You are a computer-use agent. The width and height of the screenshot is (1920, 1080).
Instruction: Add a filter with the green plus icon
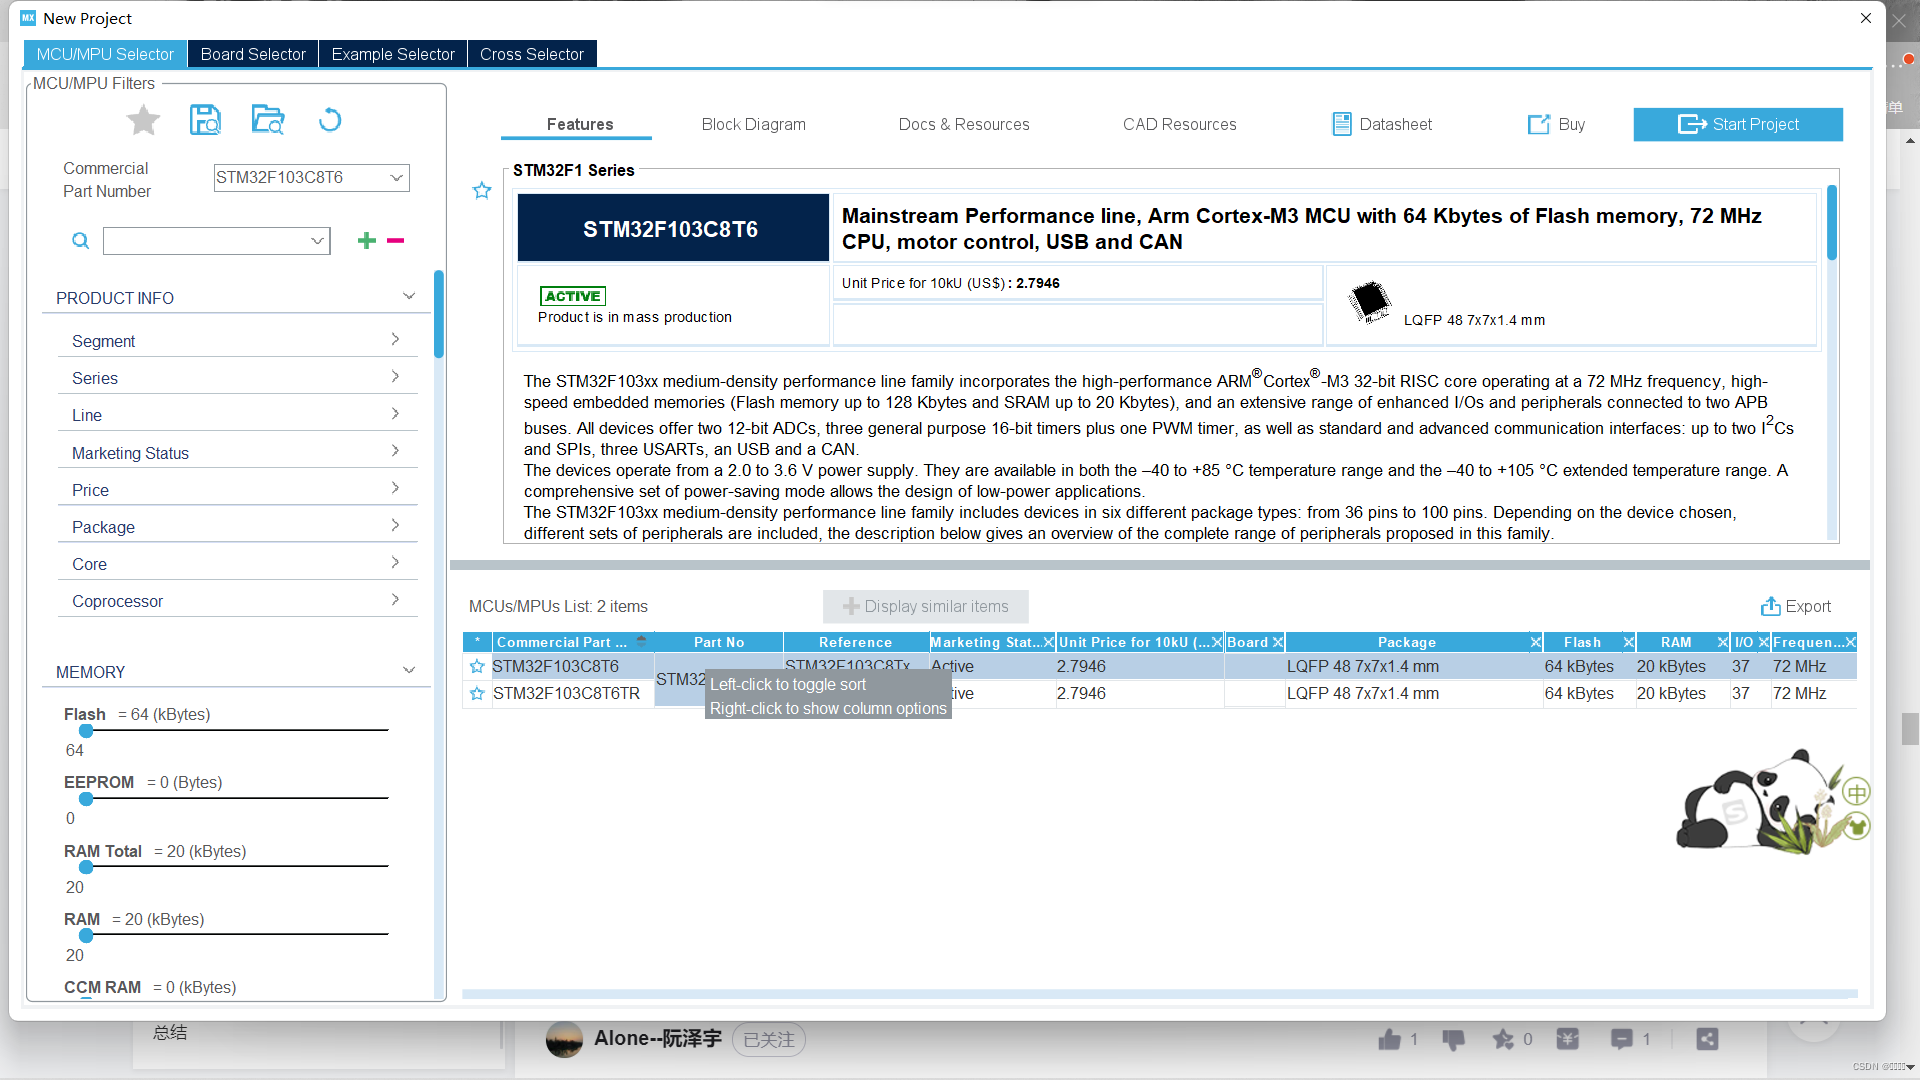[x=367, y=241]
